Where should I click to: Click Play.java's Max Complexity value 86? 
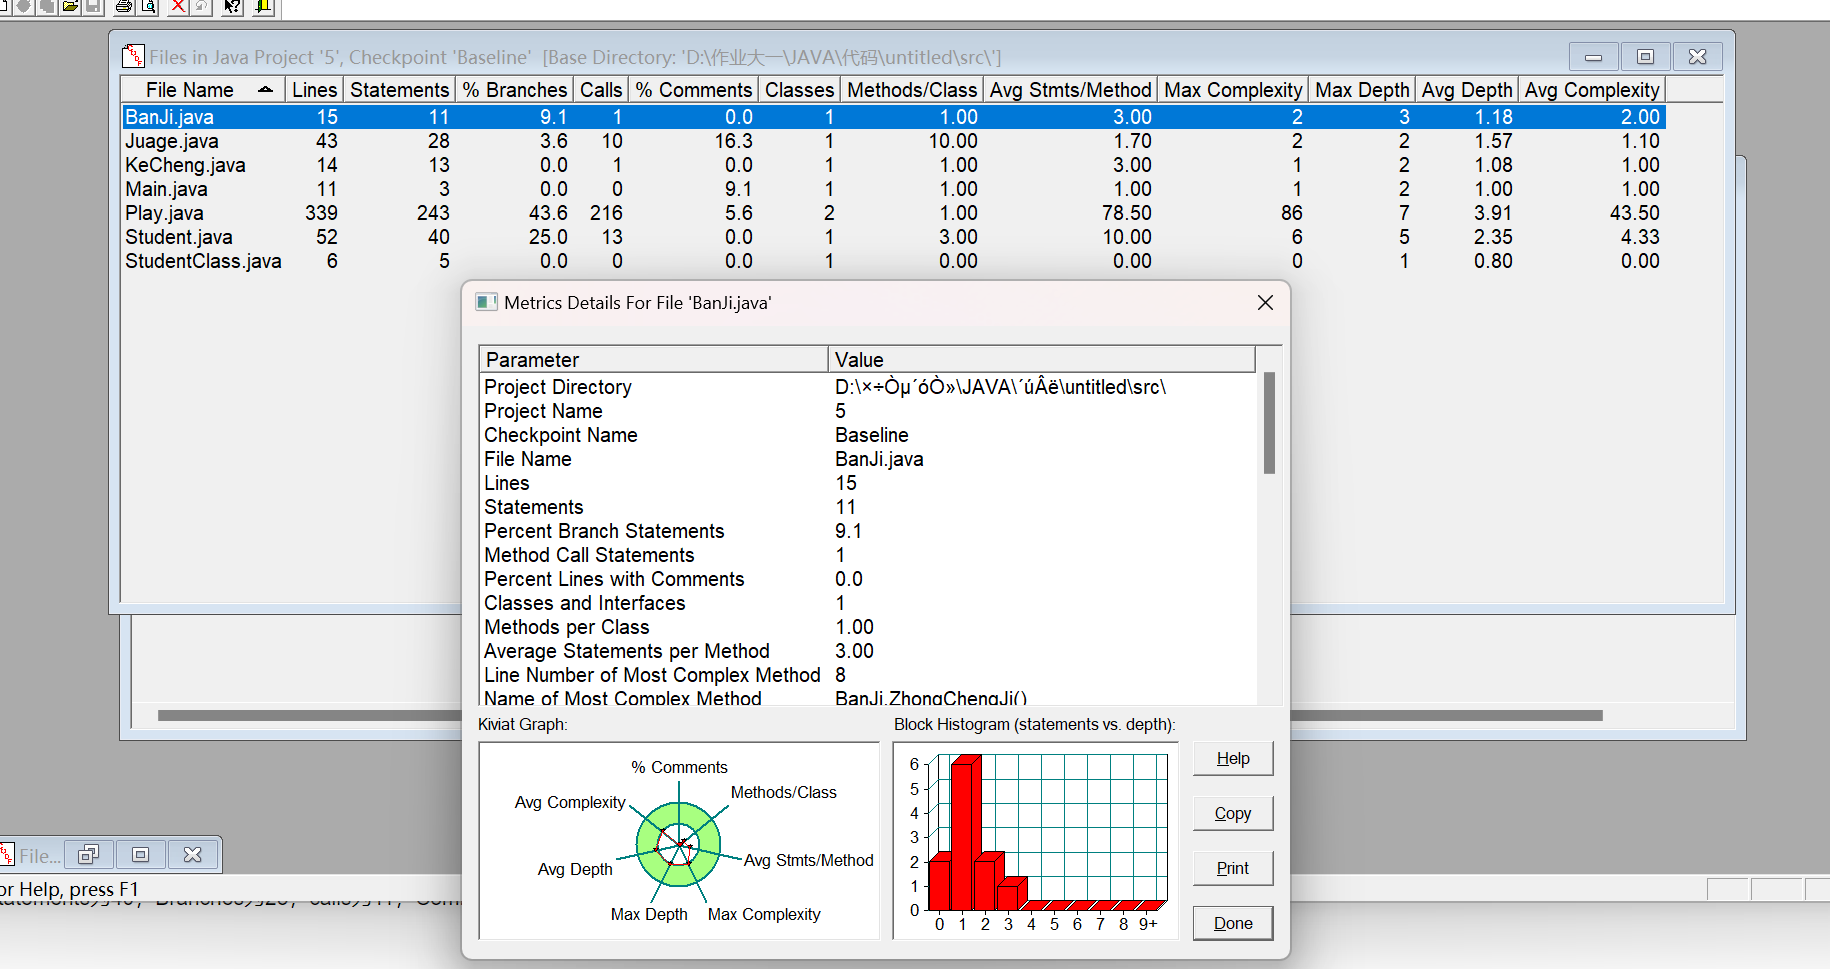pyautogui.click(x=1291, y=213)
